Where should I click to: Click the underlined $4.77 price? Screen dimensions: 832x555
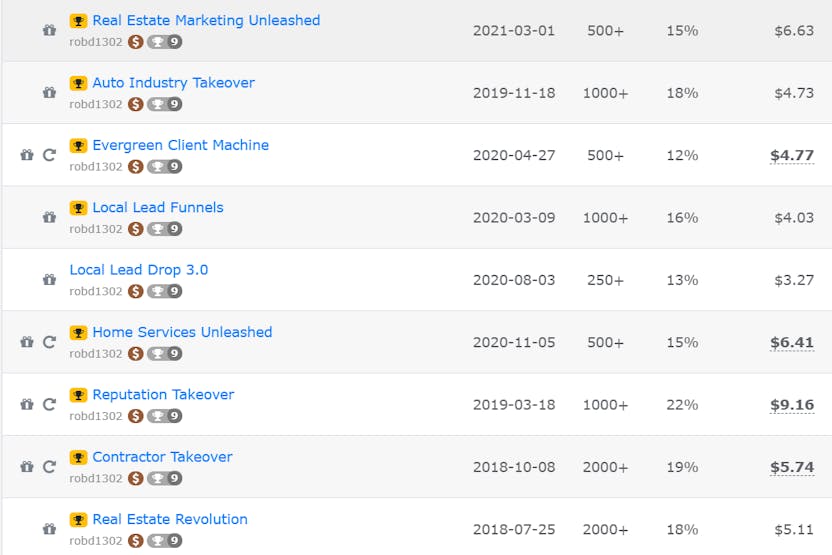click(x=792, y=155)
